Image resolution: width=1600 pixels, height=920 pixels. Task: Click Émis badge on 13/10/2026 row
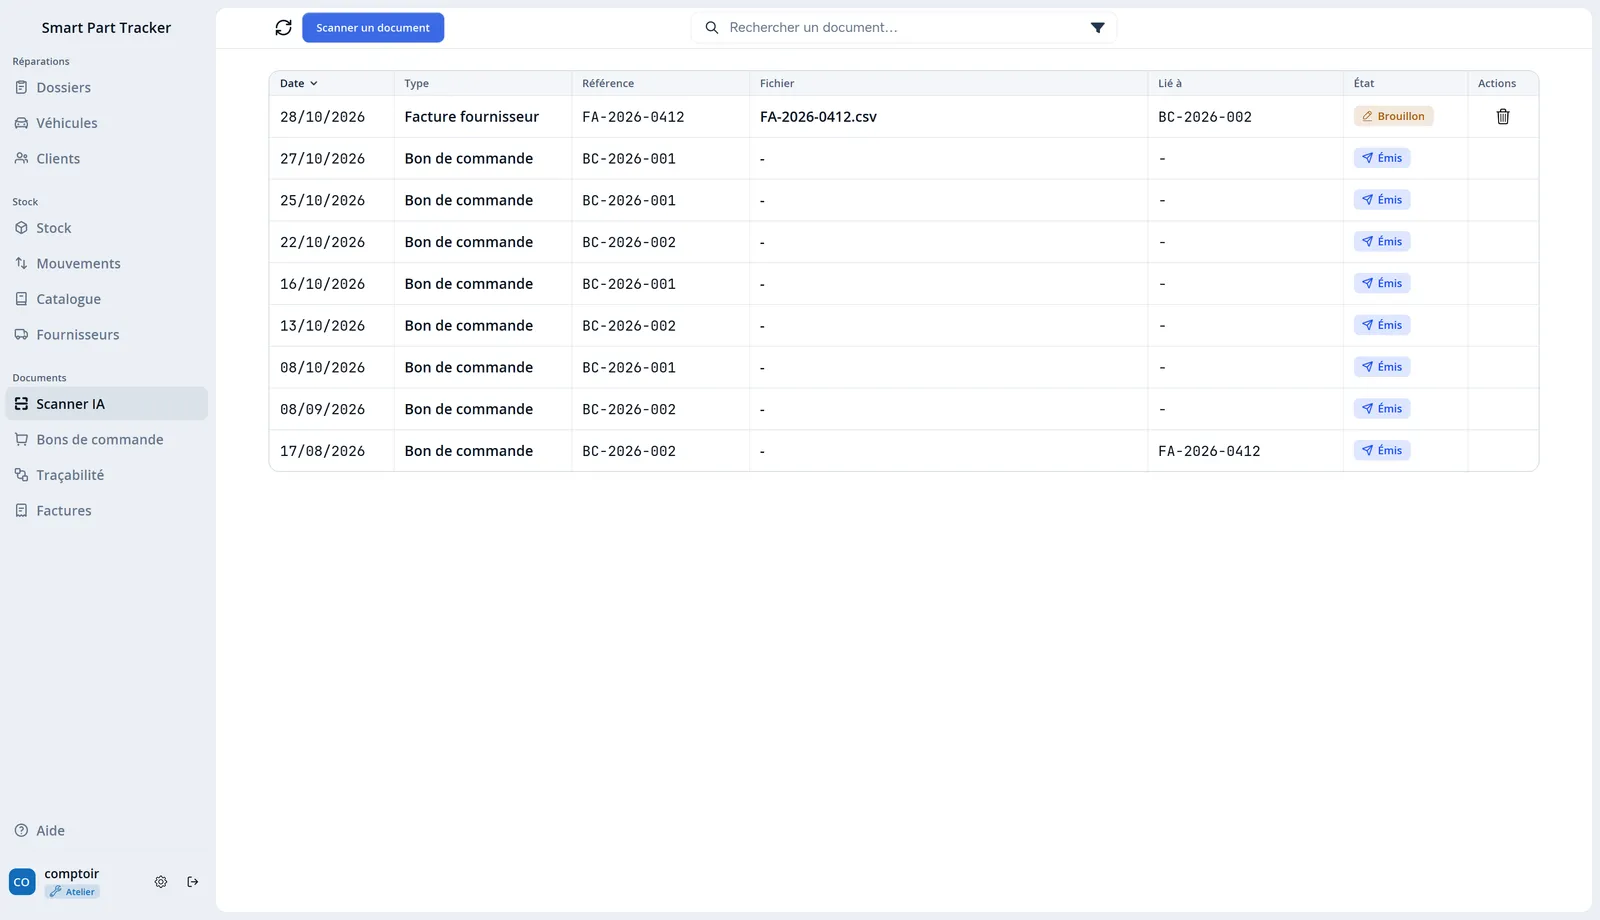pos(1382,325)
